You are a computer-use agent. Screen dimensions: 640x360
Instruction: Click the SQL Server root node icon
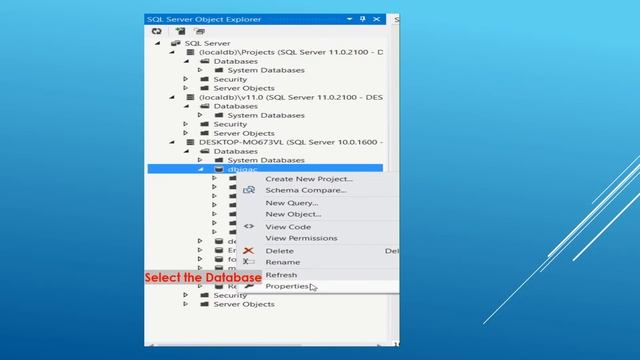(x=176, y=43)
